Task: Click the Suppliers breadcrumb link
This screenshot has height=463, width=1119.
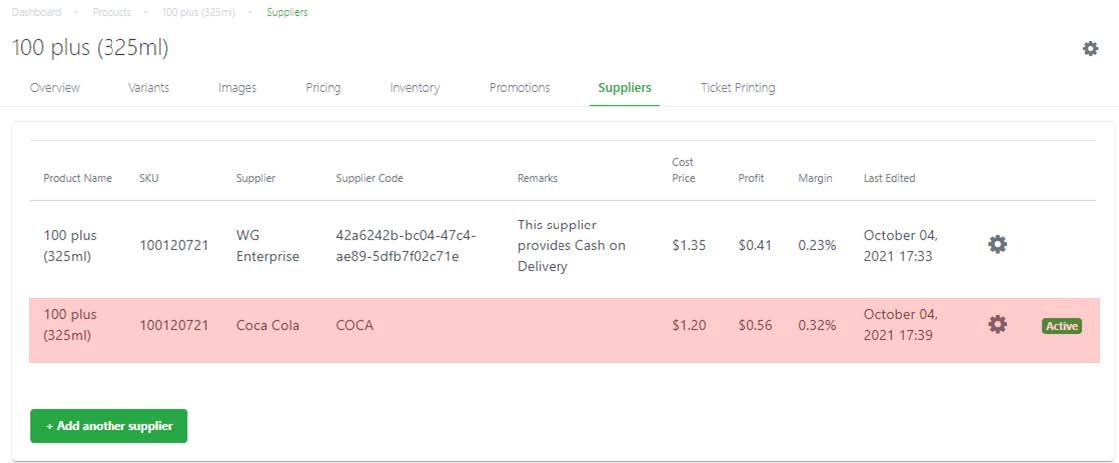Action: coord(287,12)
